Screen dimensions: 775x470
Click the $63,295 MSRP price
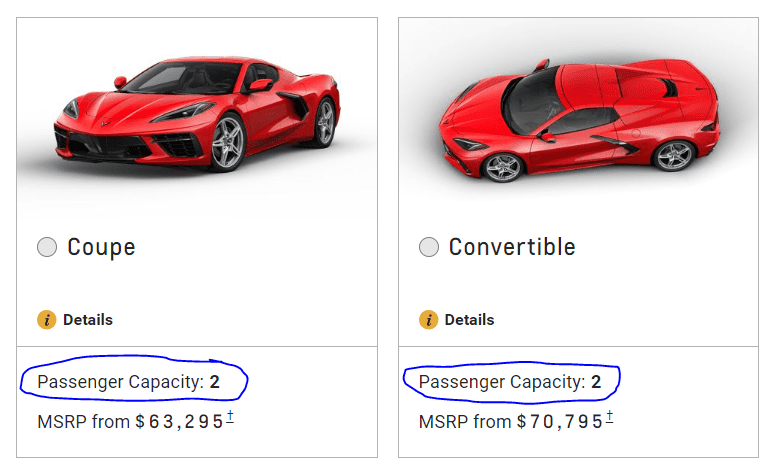[180, 422]
